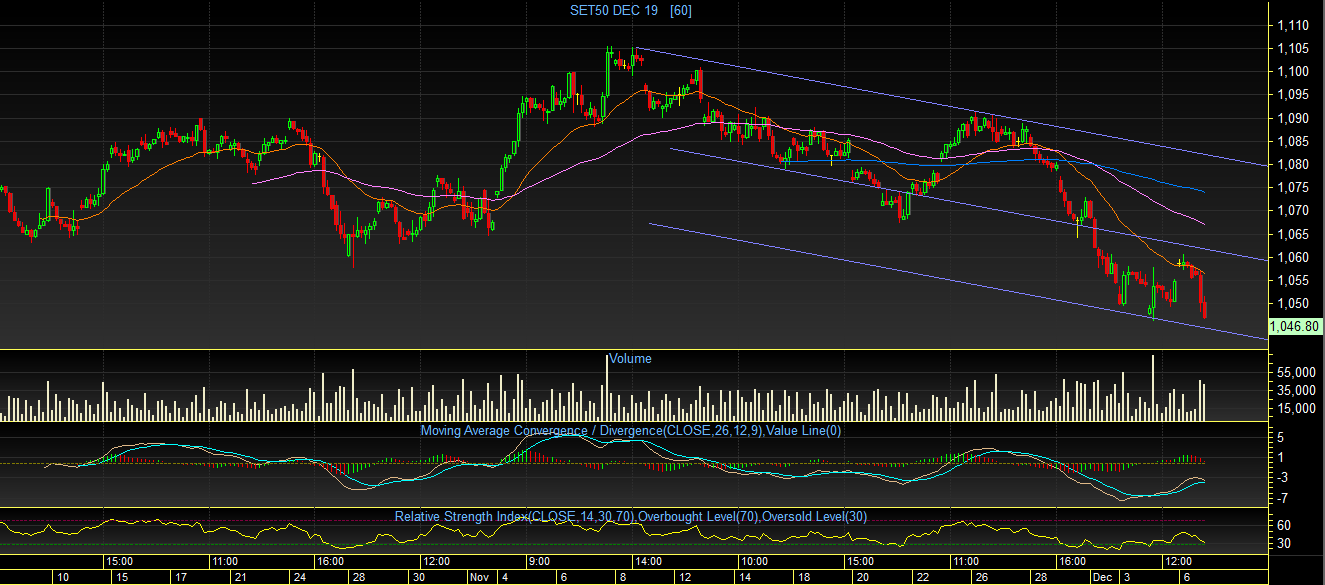The width and height of the screenshot is (1325, 585).
Task: Click the date label 10 on the axis
Action: (x=62, y=577)
